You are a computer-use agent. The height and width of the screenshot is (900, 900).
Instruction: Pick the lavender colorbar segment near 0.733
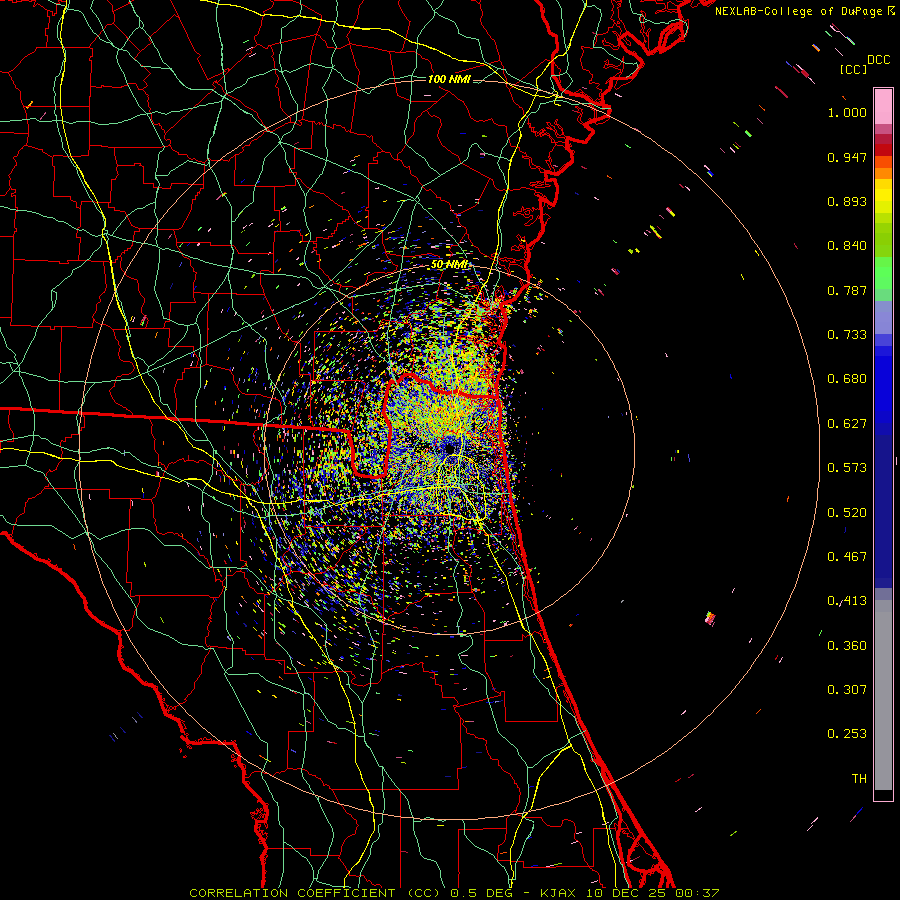[x=883, y=318]
